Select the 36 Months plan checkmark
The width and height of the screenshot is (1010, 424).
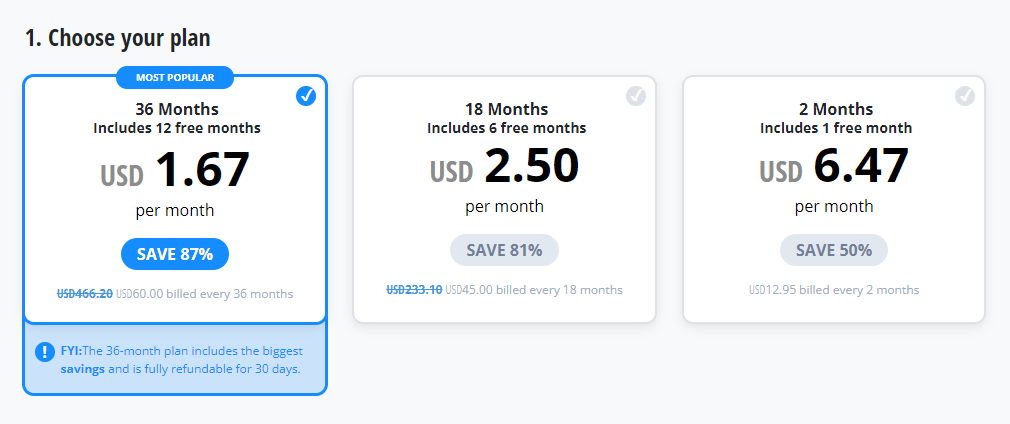tap(306, 96)
